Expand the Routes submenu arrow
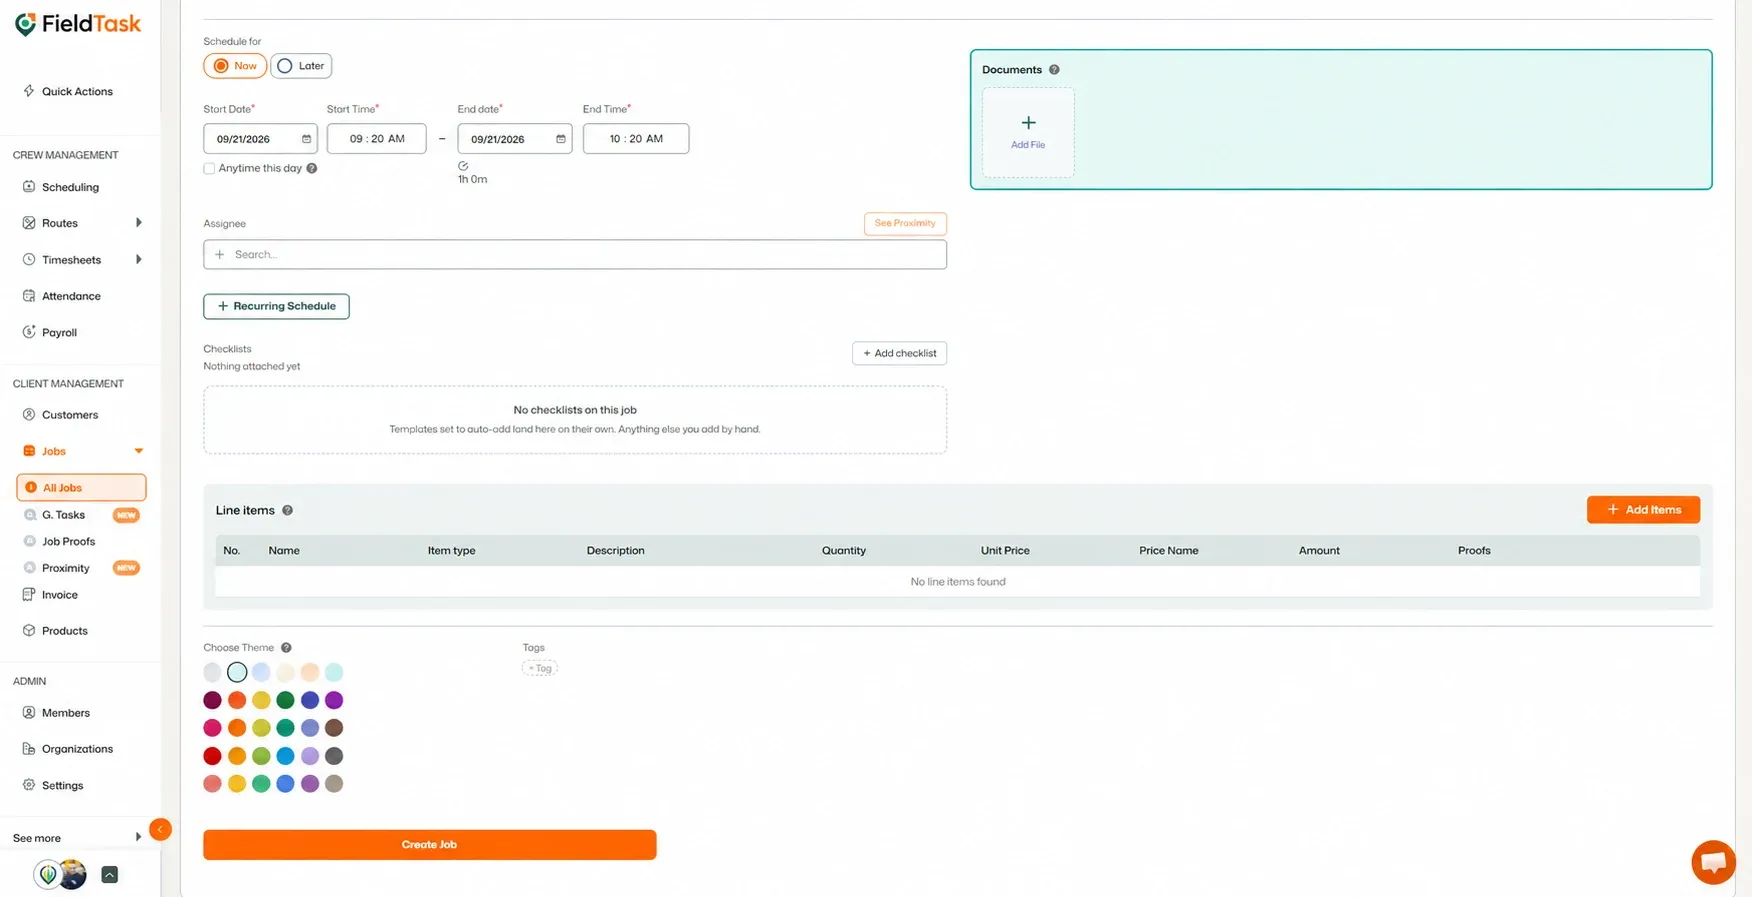This screenshot has height=897, width=1752. click(x=138, y=223)
